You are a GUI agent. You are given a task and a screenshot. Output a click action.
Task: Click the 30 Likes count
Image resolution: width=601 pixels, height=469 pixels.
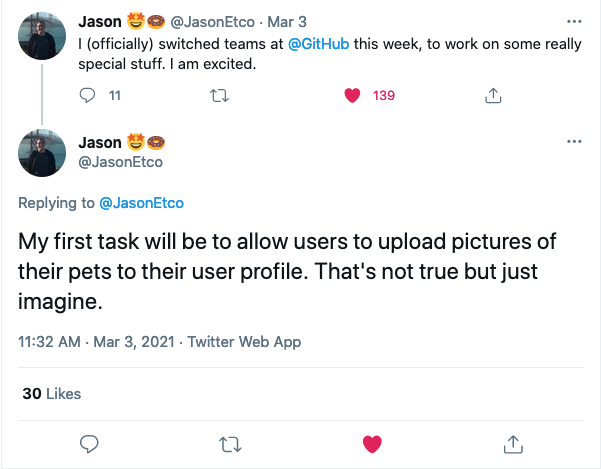(52, 394)
